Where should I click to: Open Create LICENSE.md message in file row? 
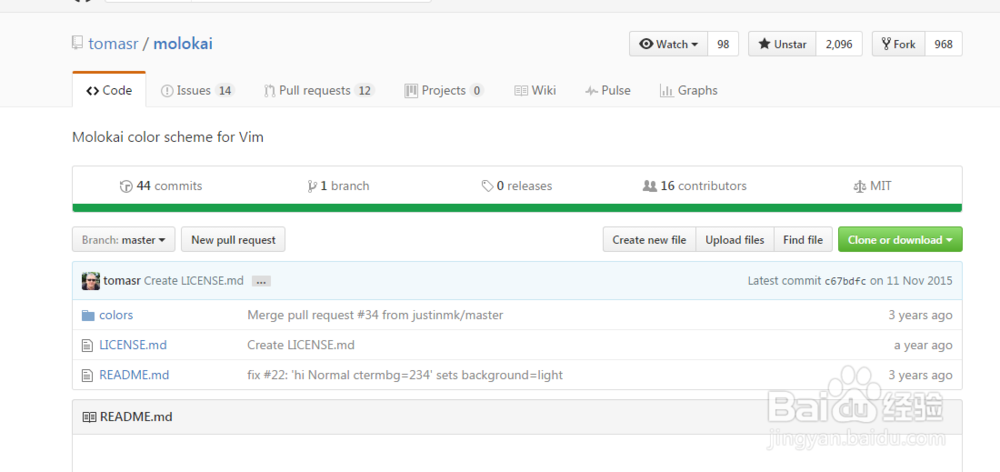(301, 345)
